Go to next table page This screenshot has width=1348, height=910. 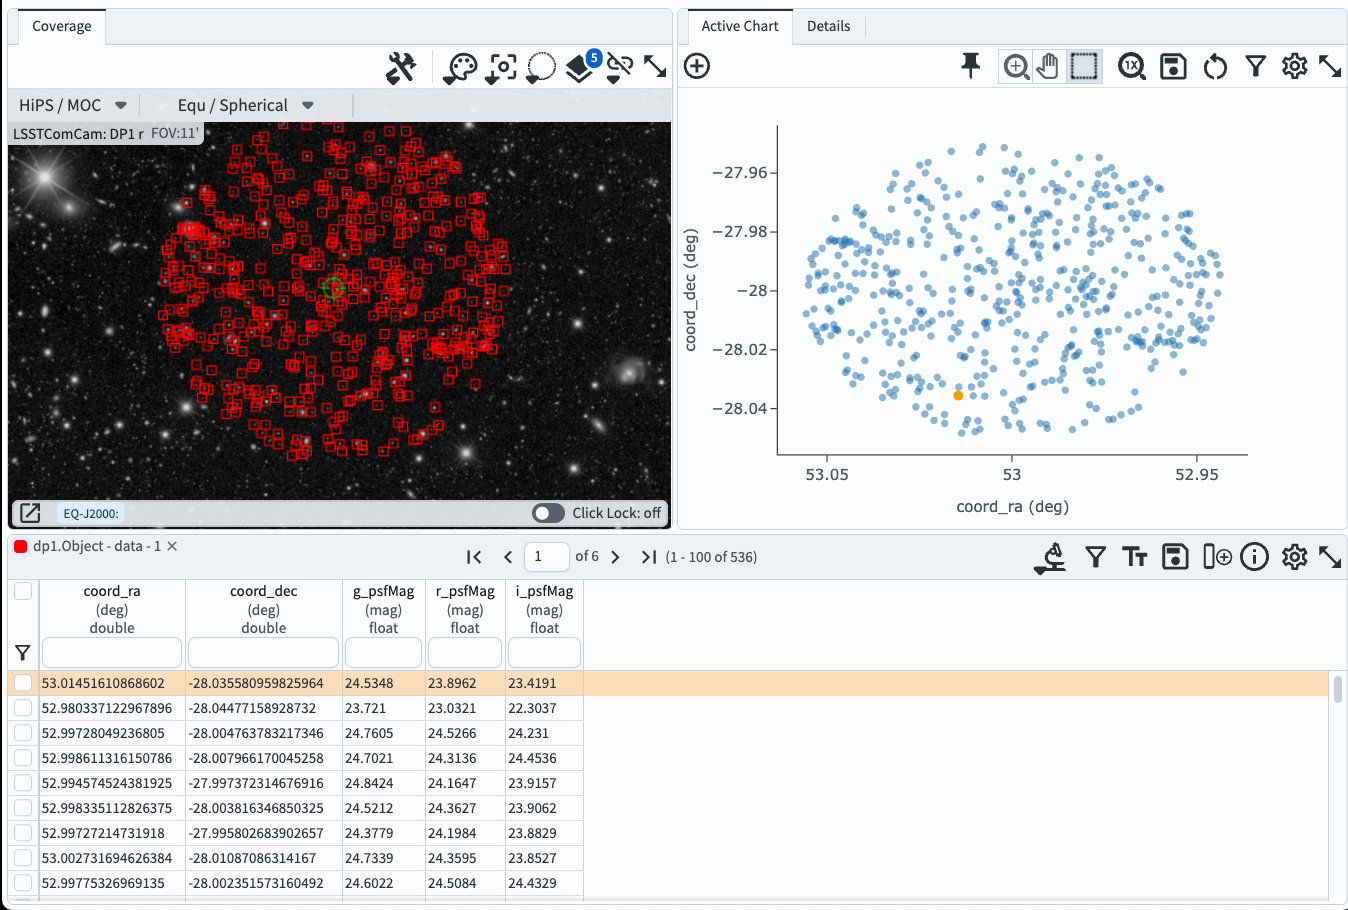pyautogui.click(x=615, y=557)
